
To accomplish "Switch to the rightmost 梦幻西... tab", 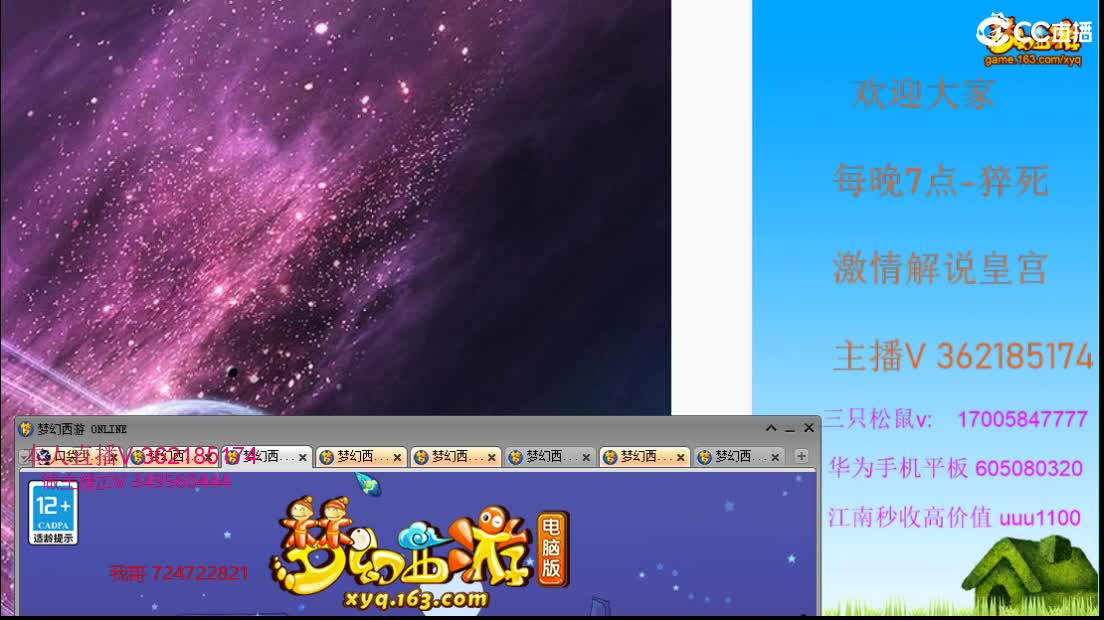I will 735,456.
